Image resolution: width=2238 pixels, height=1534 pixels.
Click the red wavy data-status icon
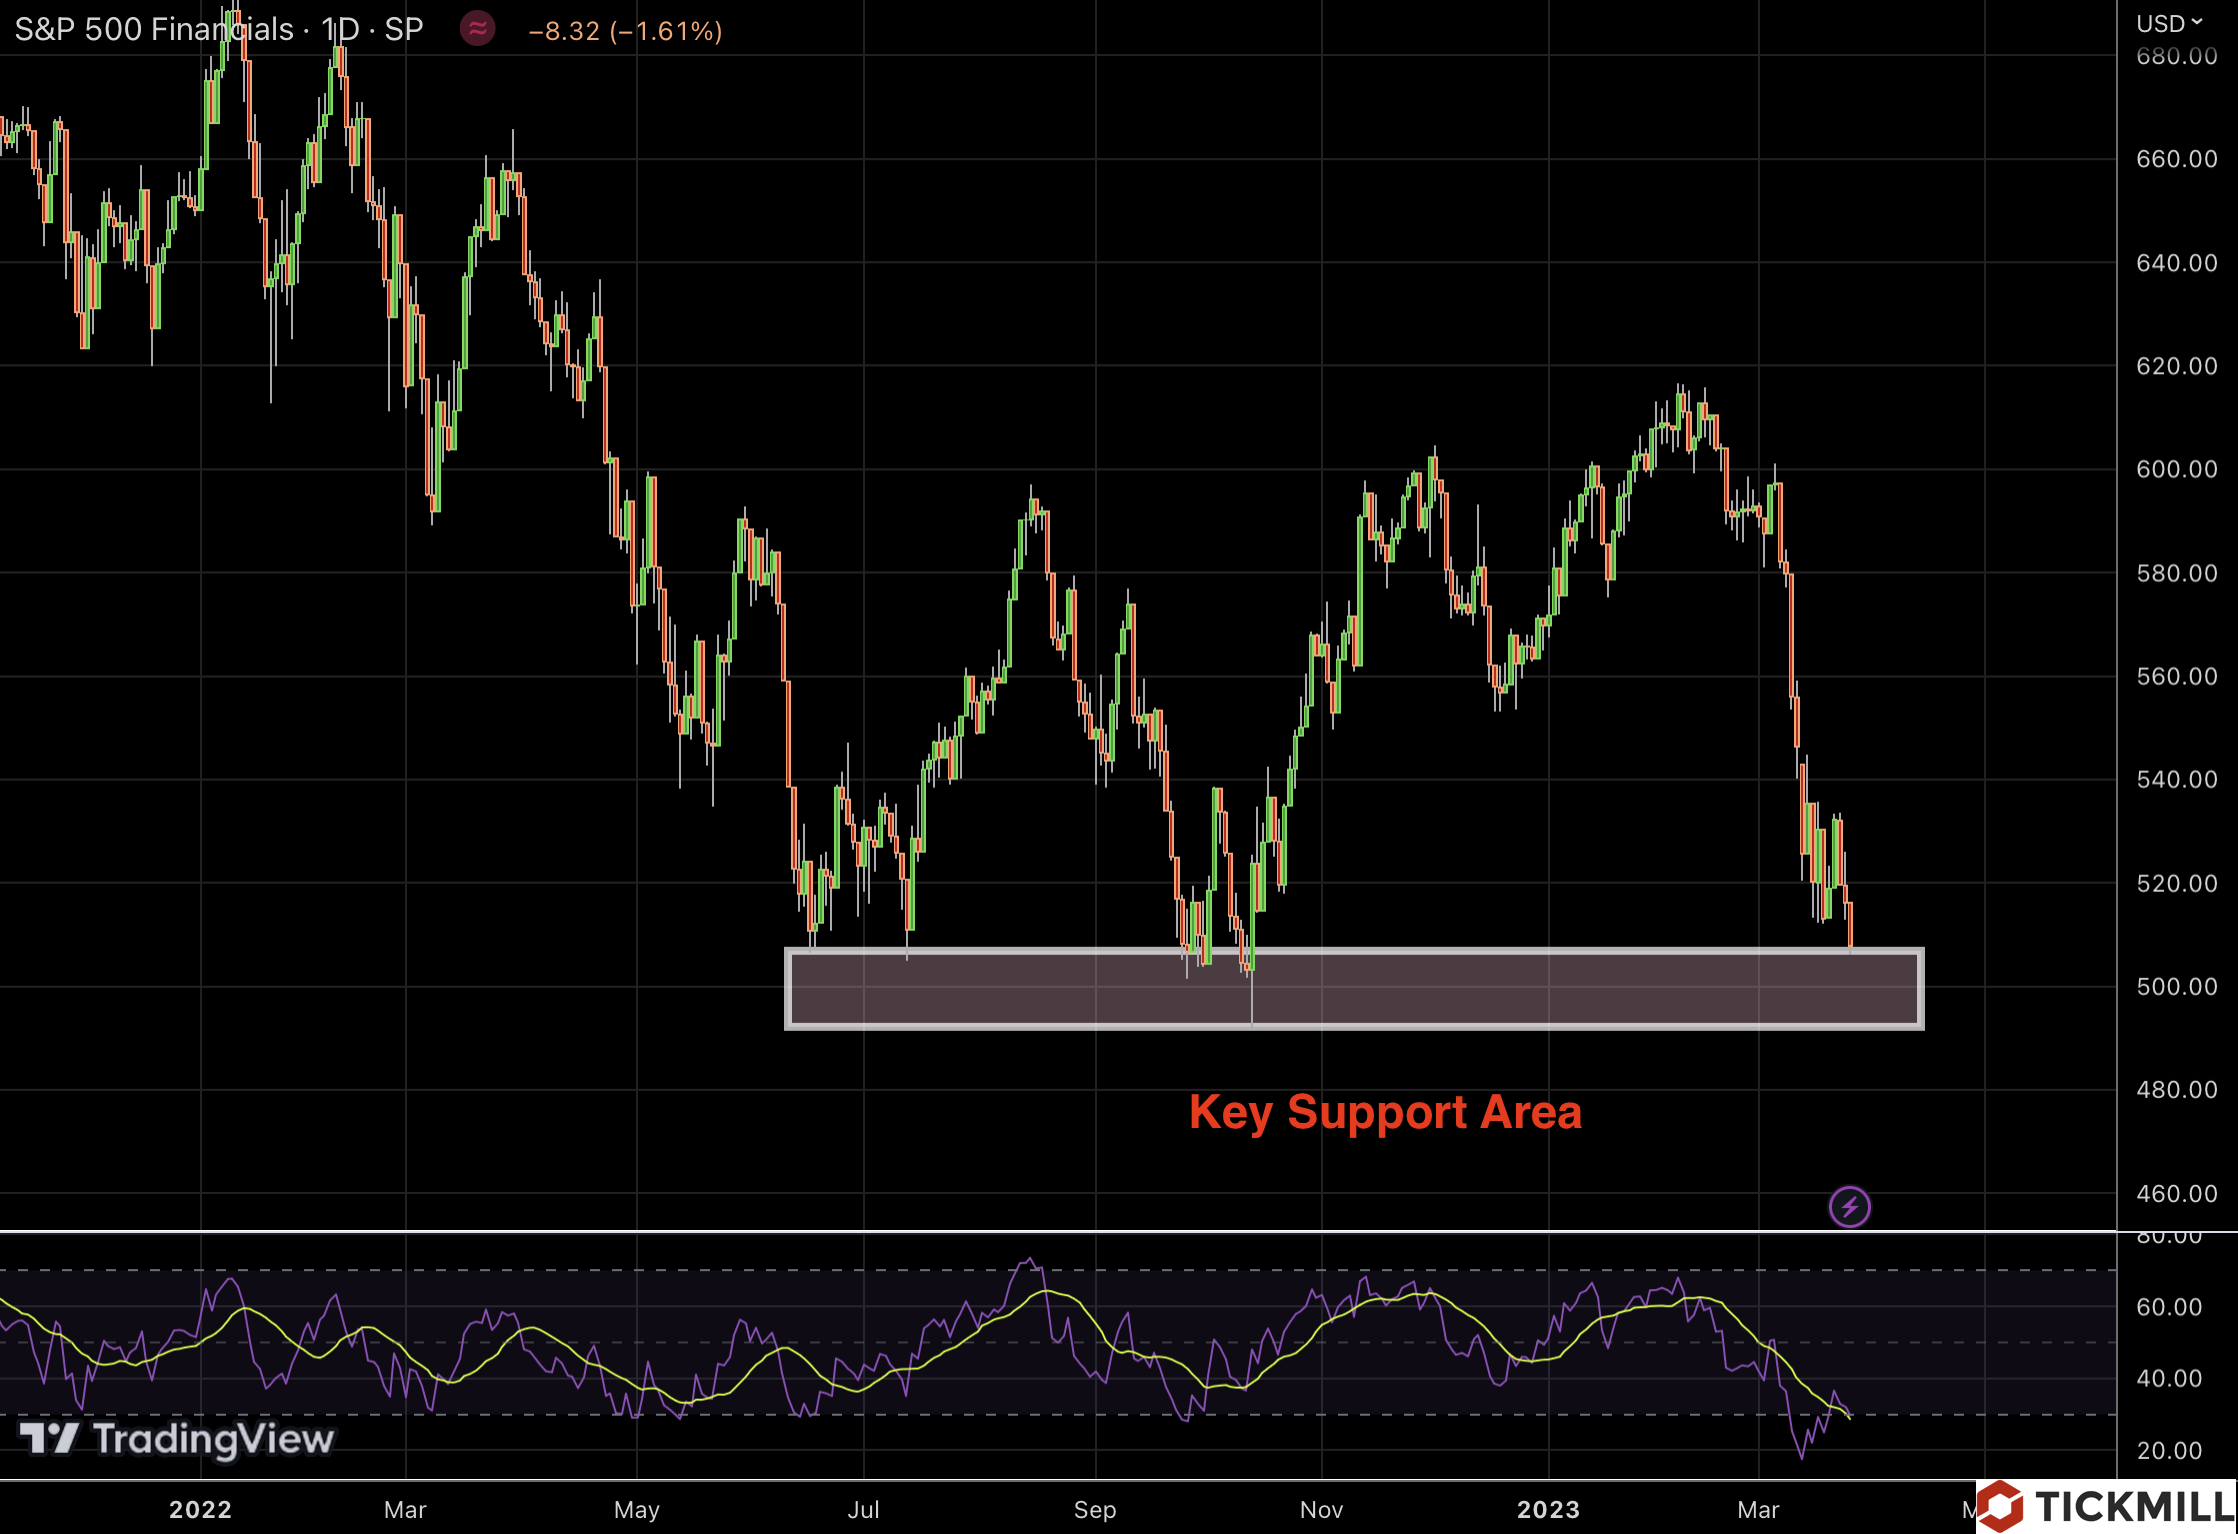[477, 29]
